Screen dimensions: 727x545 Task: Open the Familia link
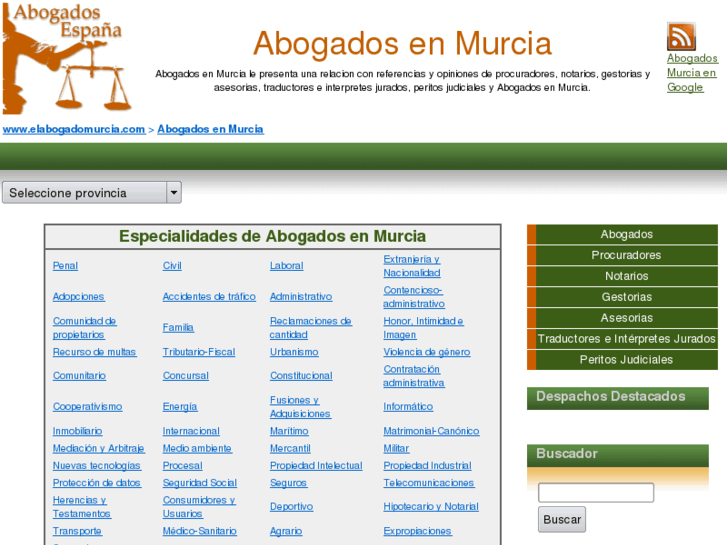point(178,327)
